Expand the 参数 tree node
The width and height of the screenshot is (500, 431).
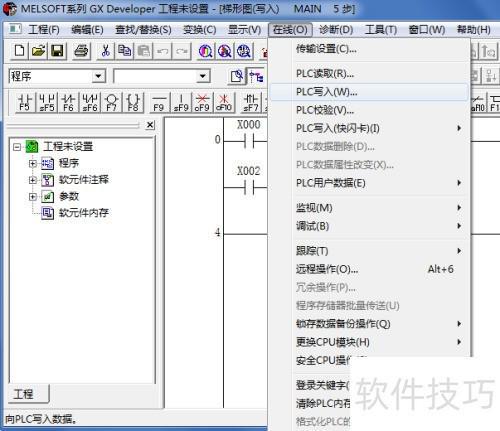(x=32, y=197)
